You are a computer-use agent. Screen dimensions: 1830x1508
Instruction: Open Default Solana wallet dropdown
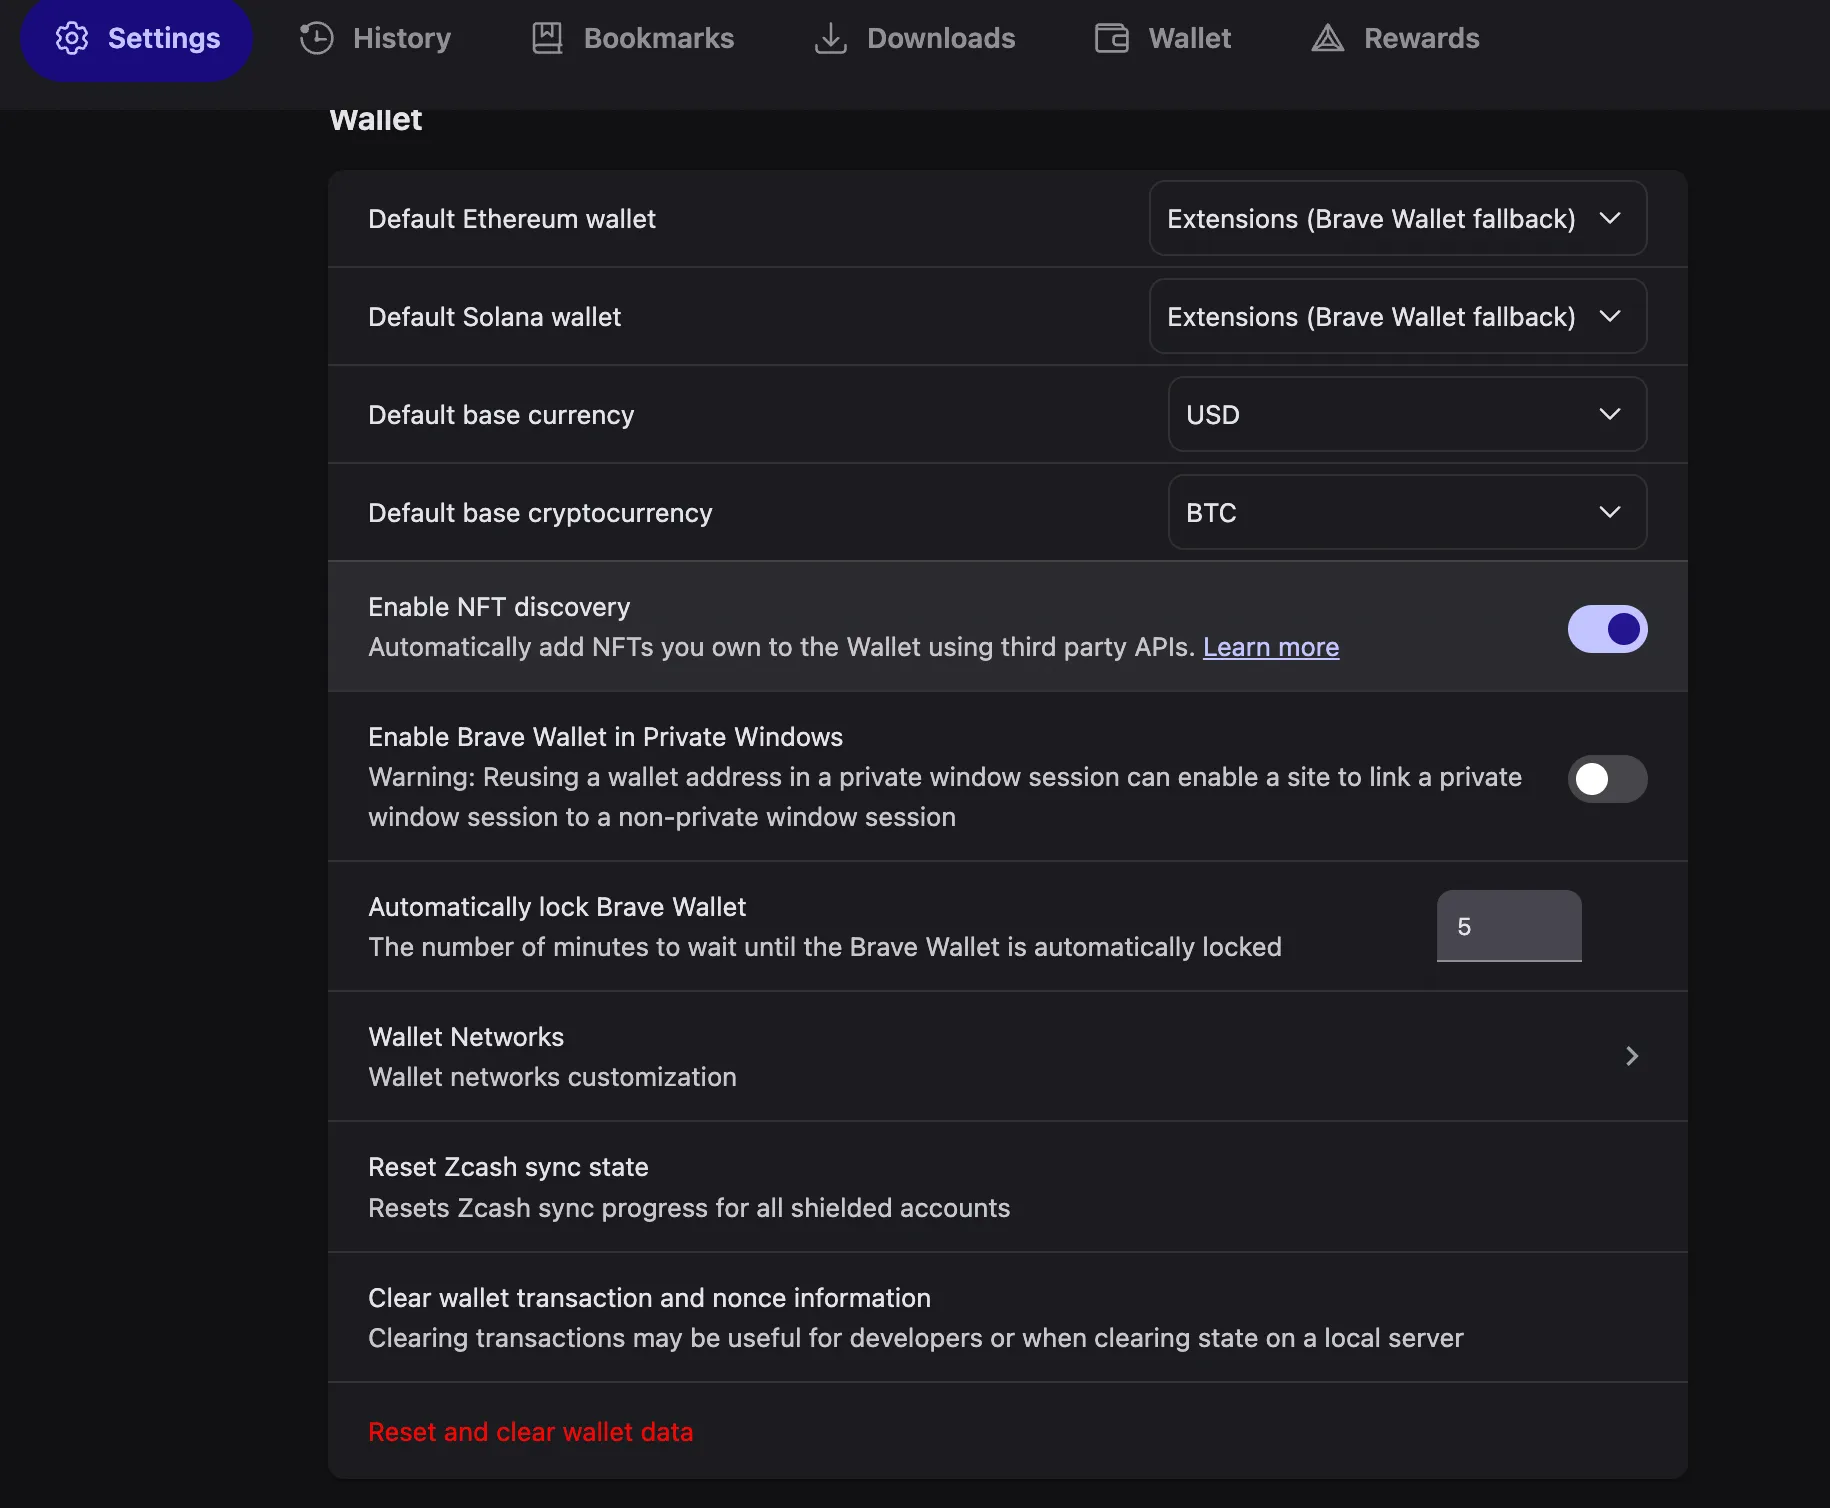point(1398,316)
